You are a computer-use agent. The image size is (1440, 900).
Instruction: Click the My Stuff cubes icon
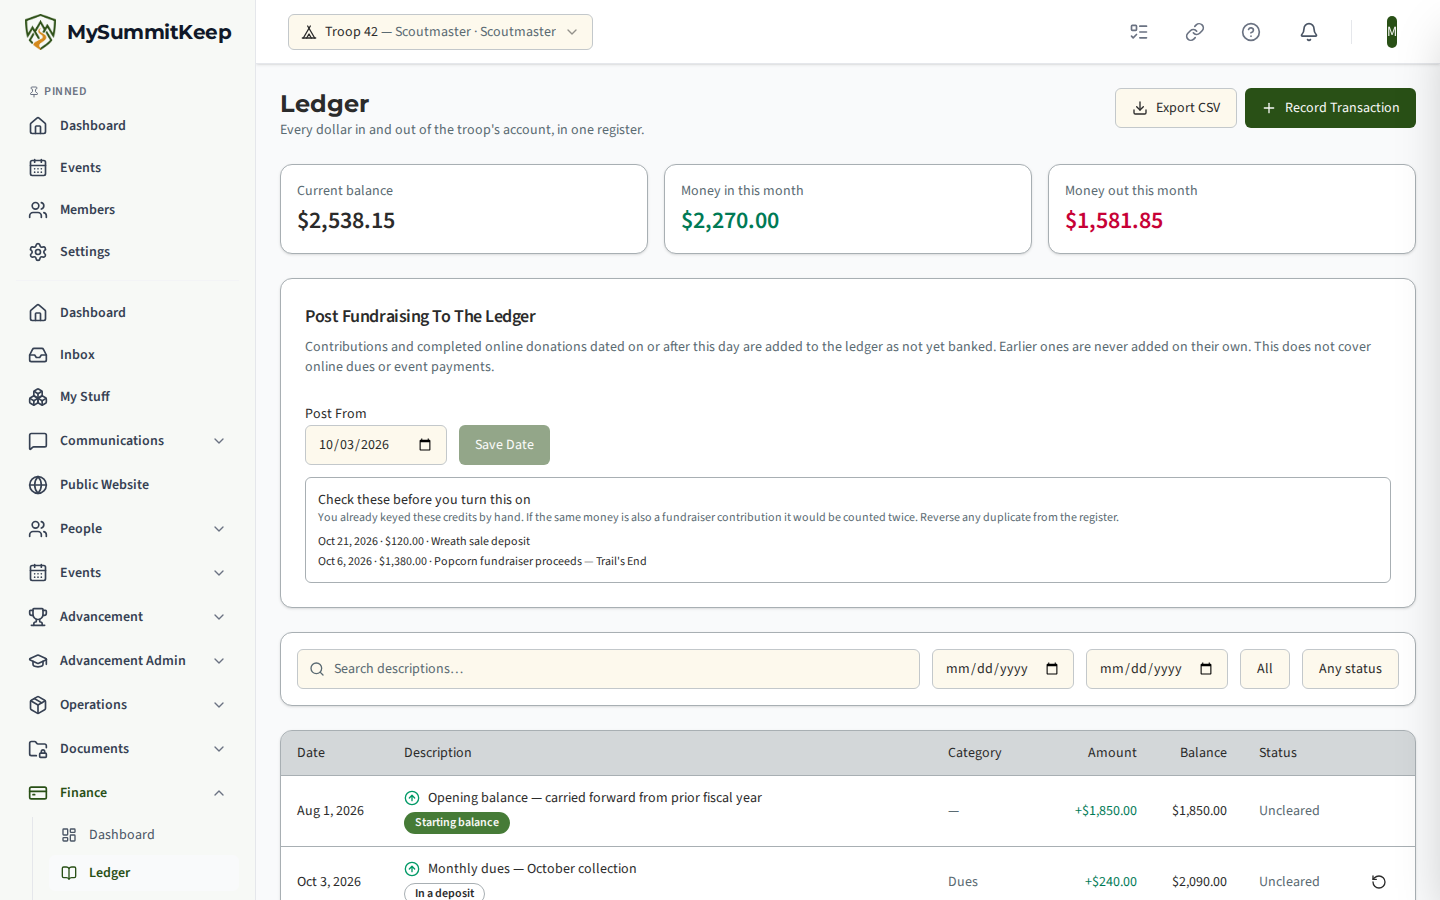pyautogui.click(x=38, y=397)
